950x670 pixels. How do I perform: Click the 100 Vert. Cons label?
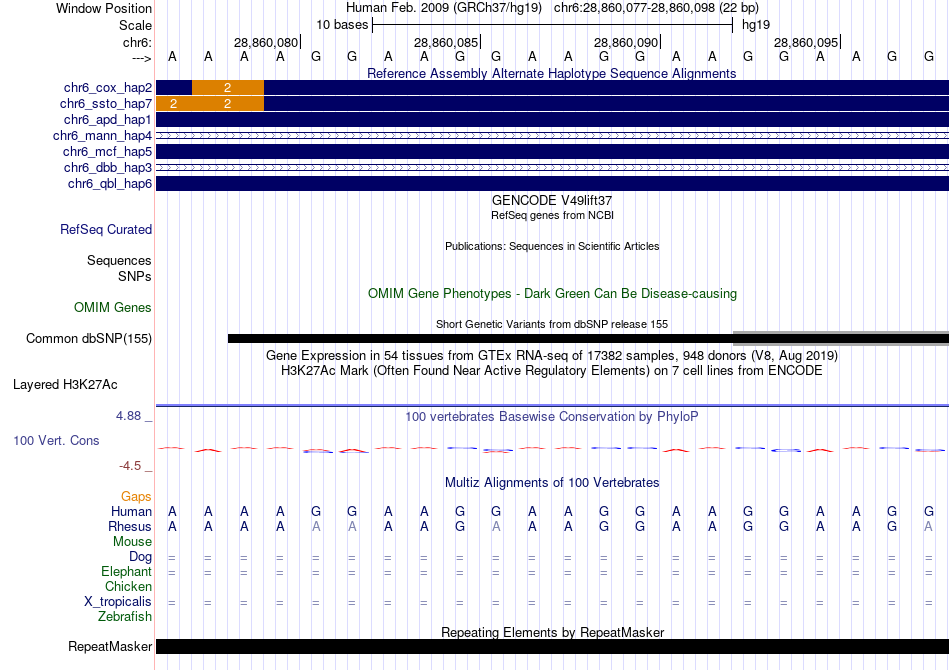click(56, 441)
